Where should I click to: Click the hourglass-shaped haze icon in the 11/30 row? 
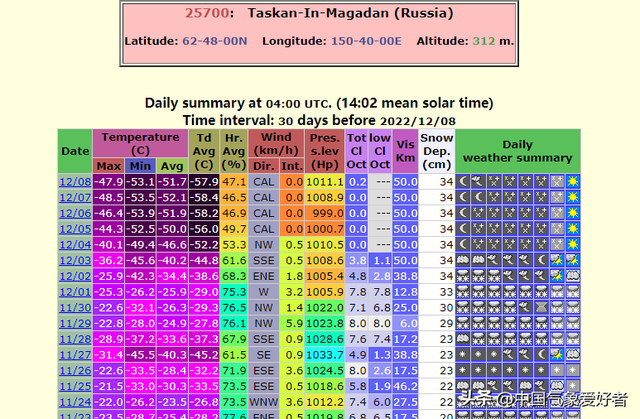pyautogui.click(x=541, y=308)
